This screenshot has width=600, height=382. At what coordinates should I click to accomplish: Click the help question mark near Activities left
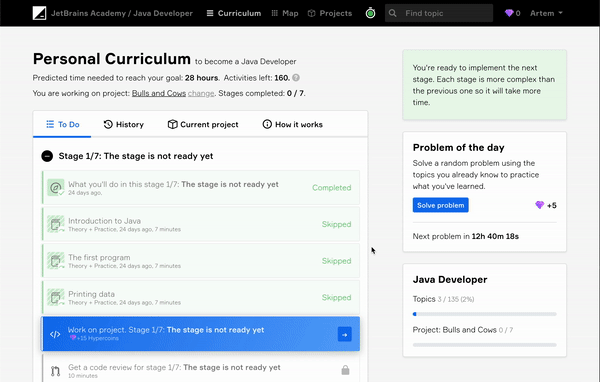296,78
